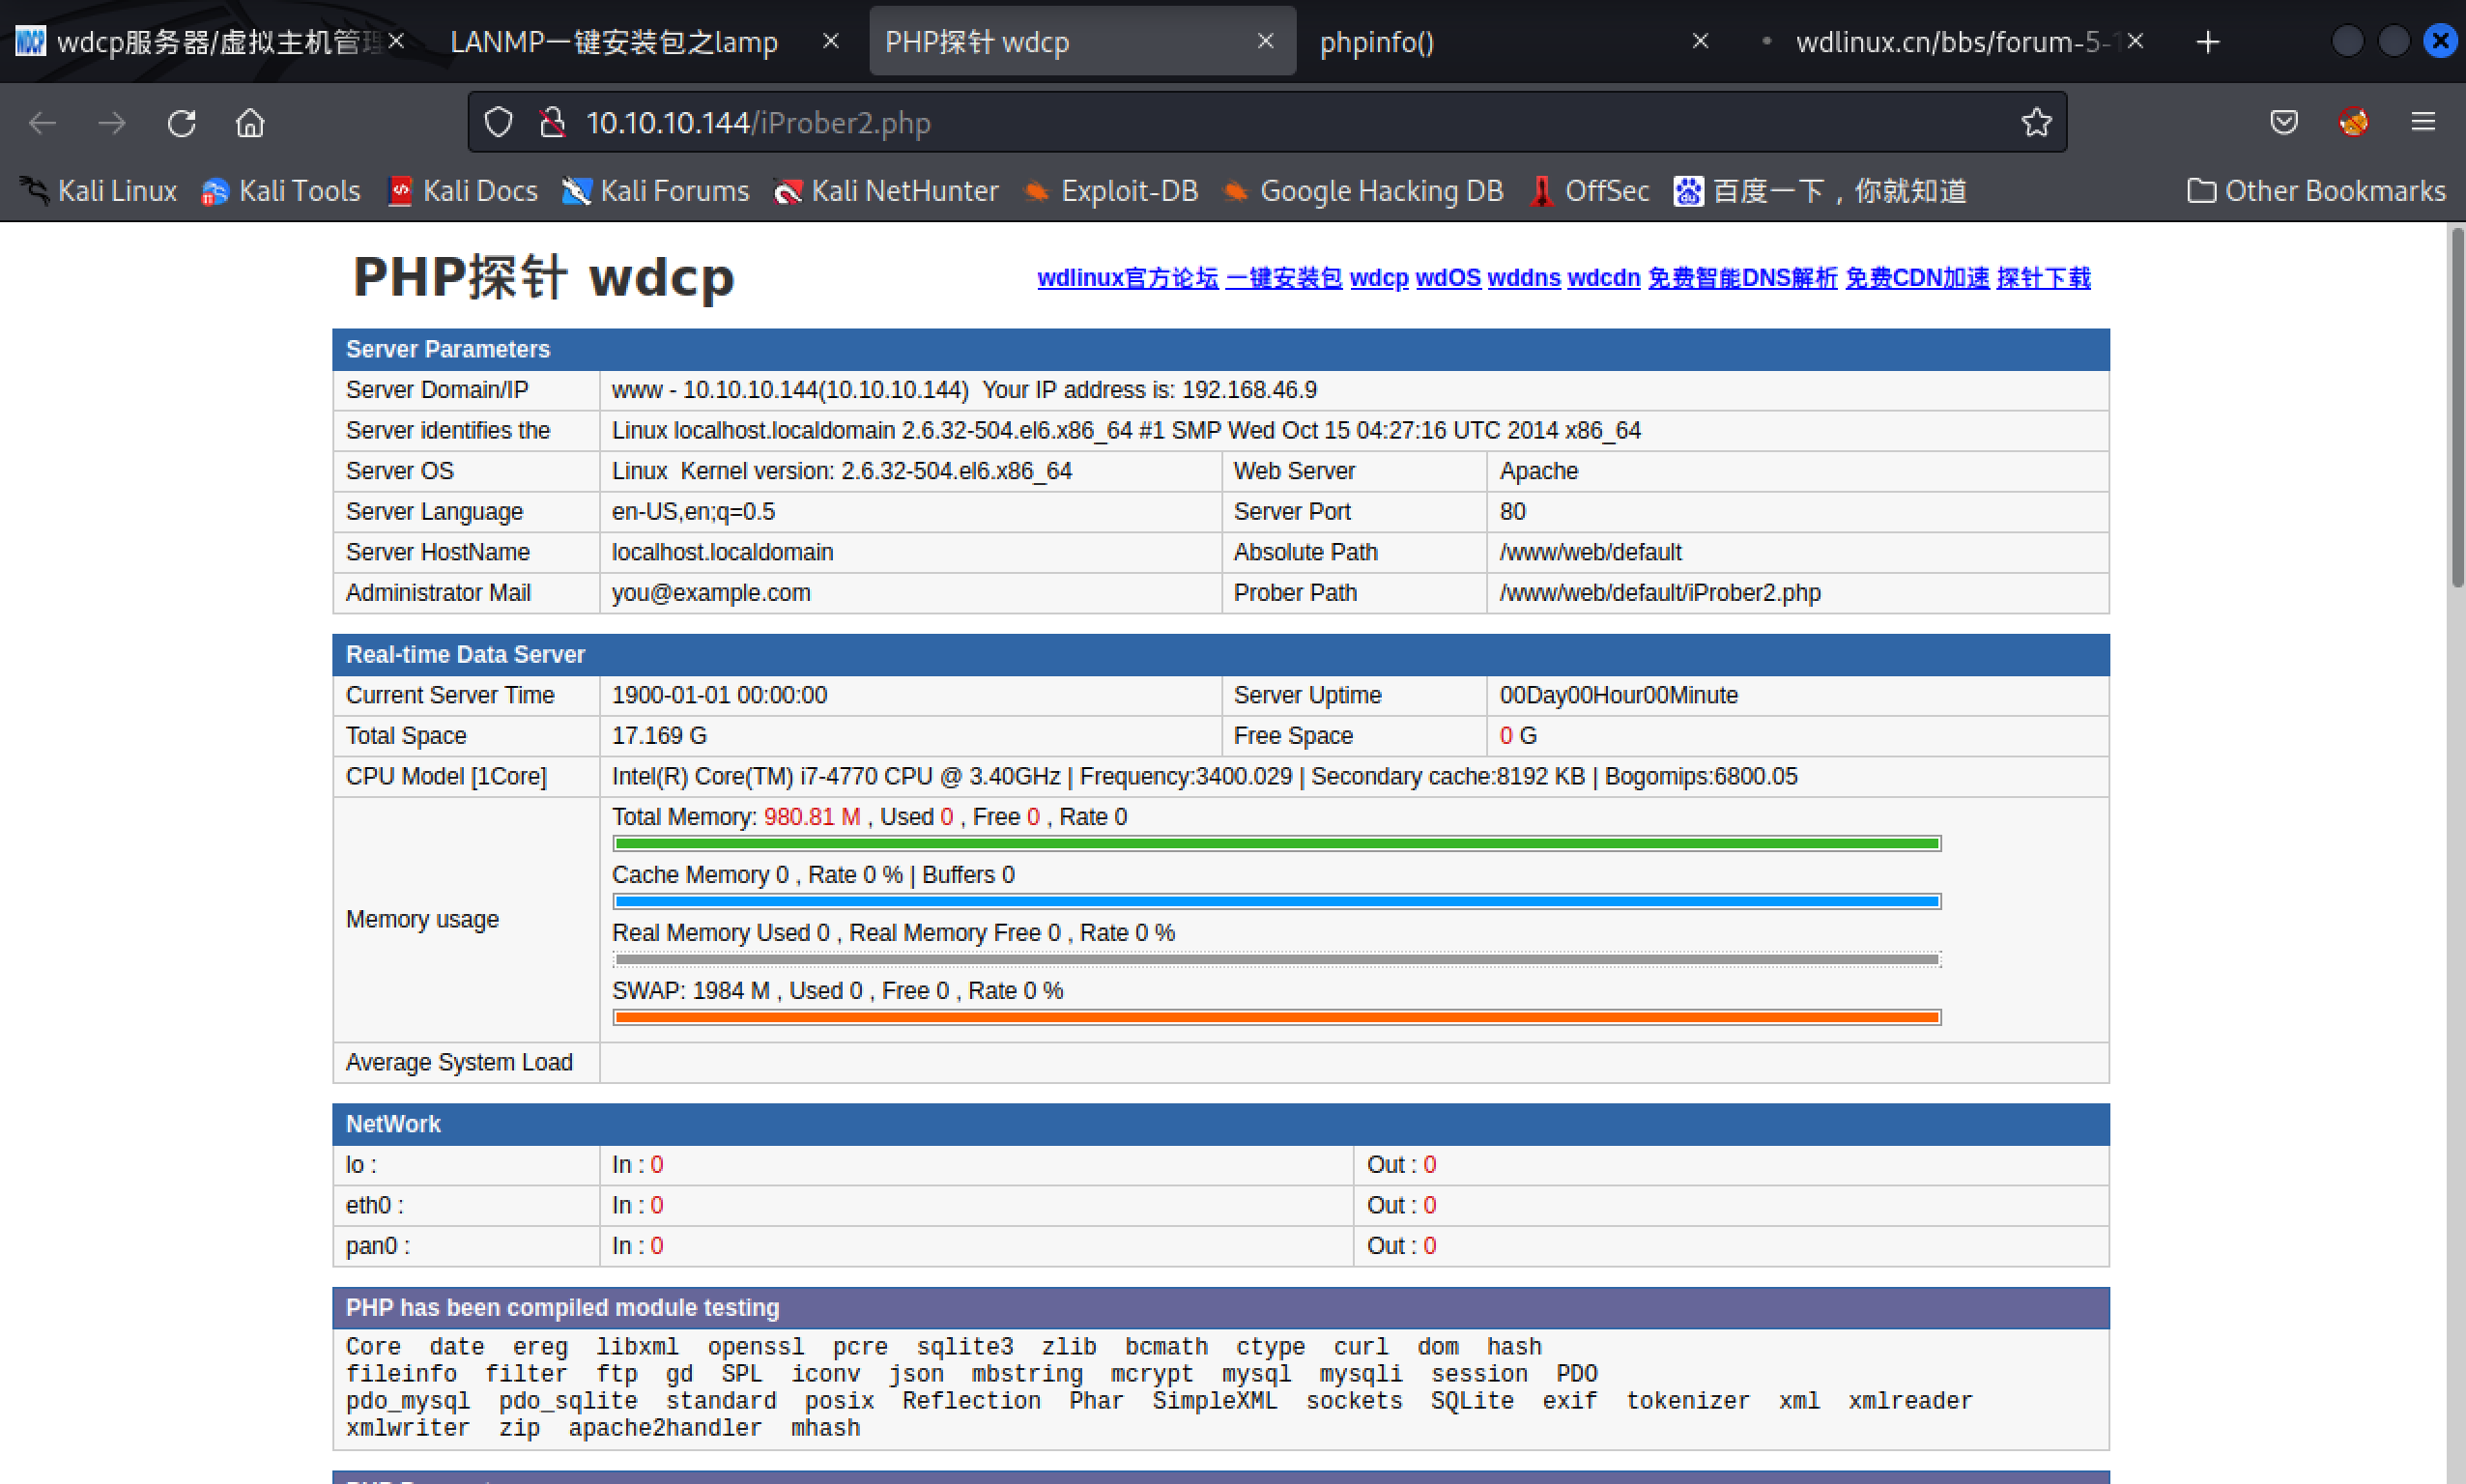The image size is (2466, 1484).
Task: Bookmark this page with the star icon
Action: coord(2035,123)
